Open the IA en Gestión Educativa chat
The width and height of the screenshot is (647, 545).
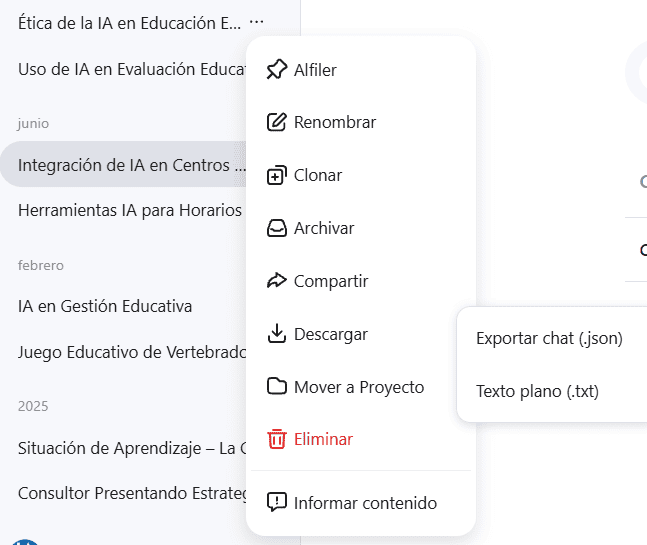click(x=124, y=307)
